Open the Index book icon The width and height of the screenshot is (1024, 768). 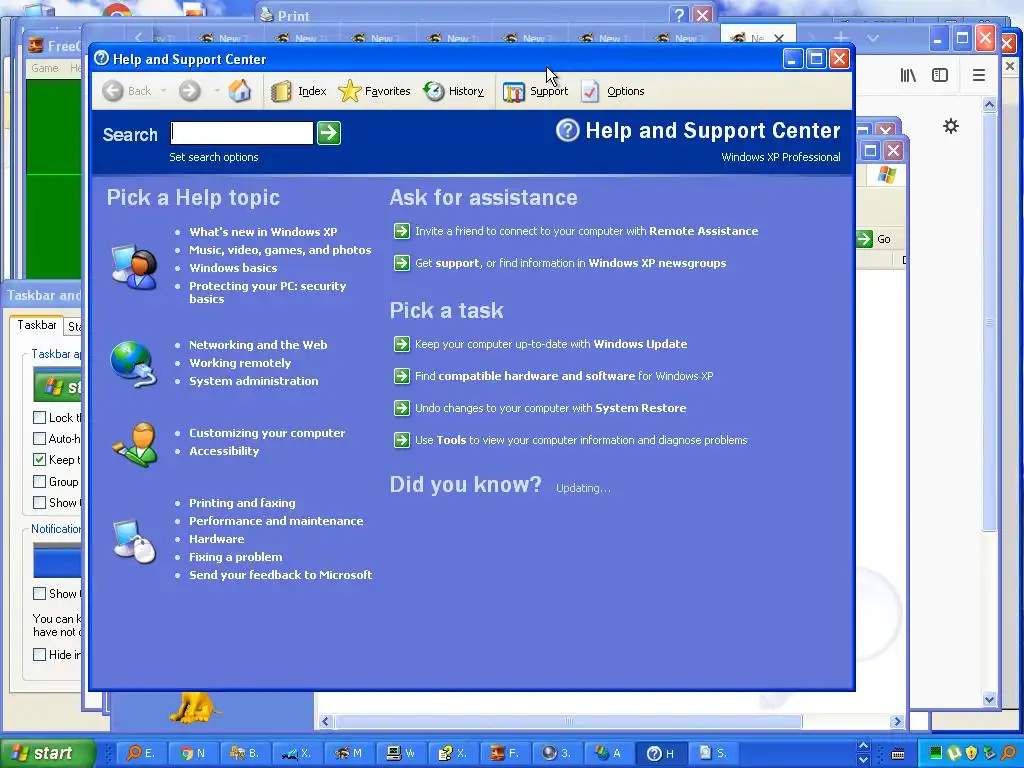point(281,91)
